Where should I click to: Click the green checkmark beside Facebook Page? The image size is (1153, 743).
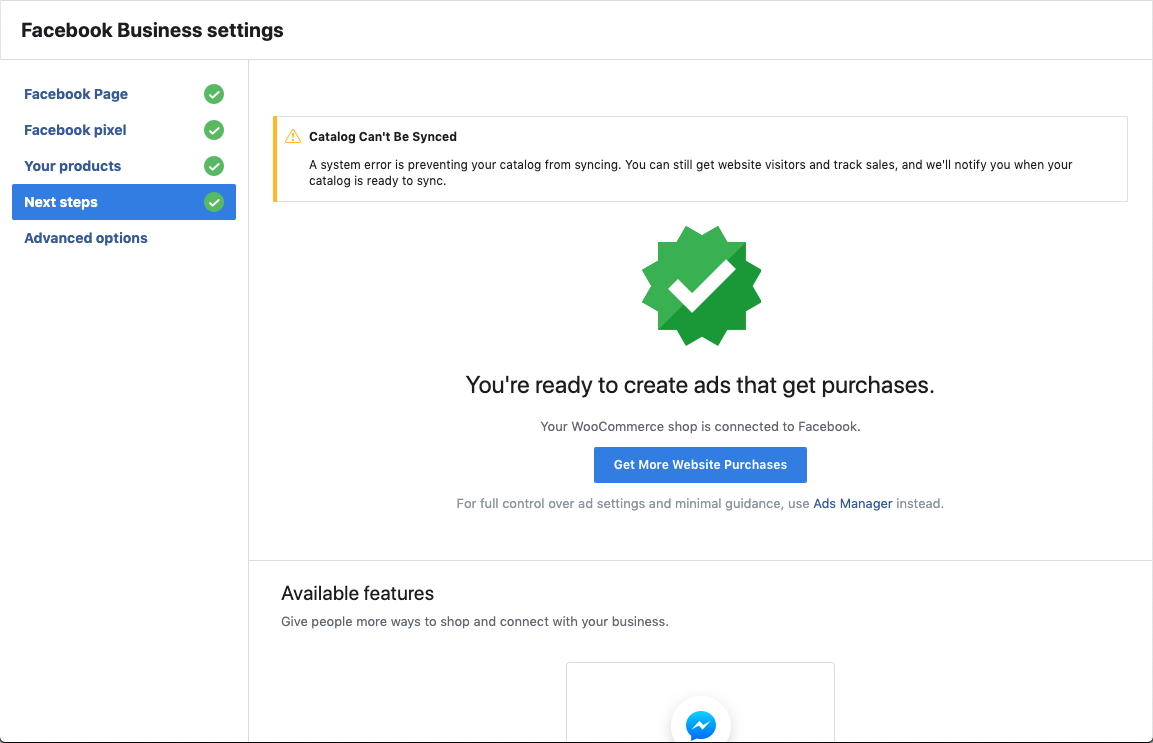tap(214, 94)
